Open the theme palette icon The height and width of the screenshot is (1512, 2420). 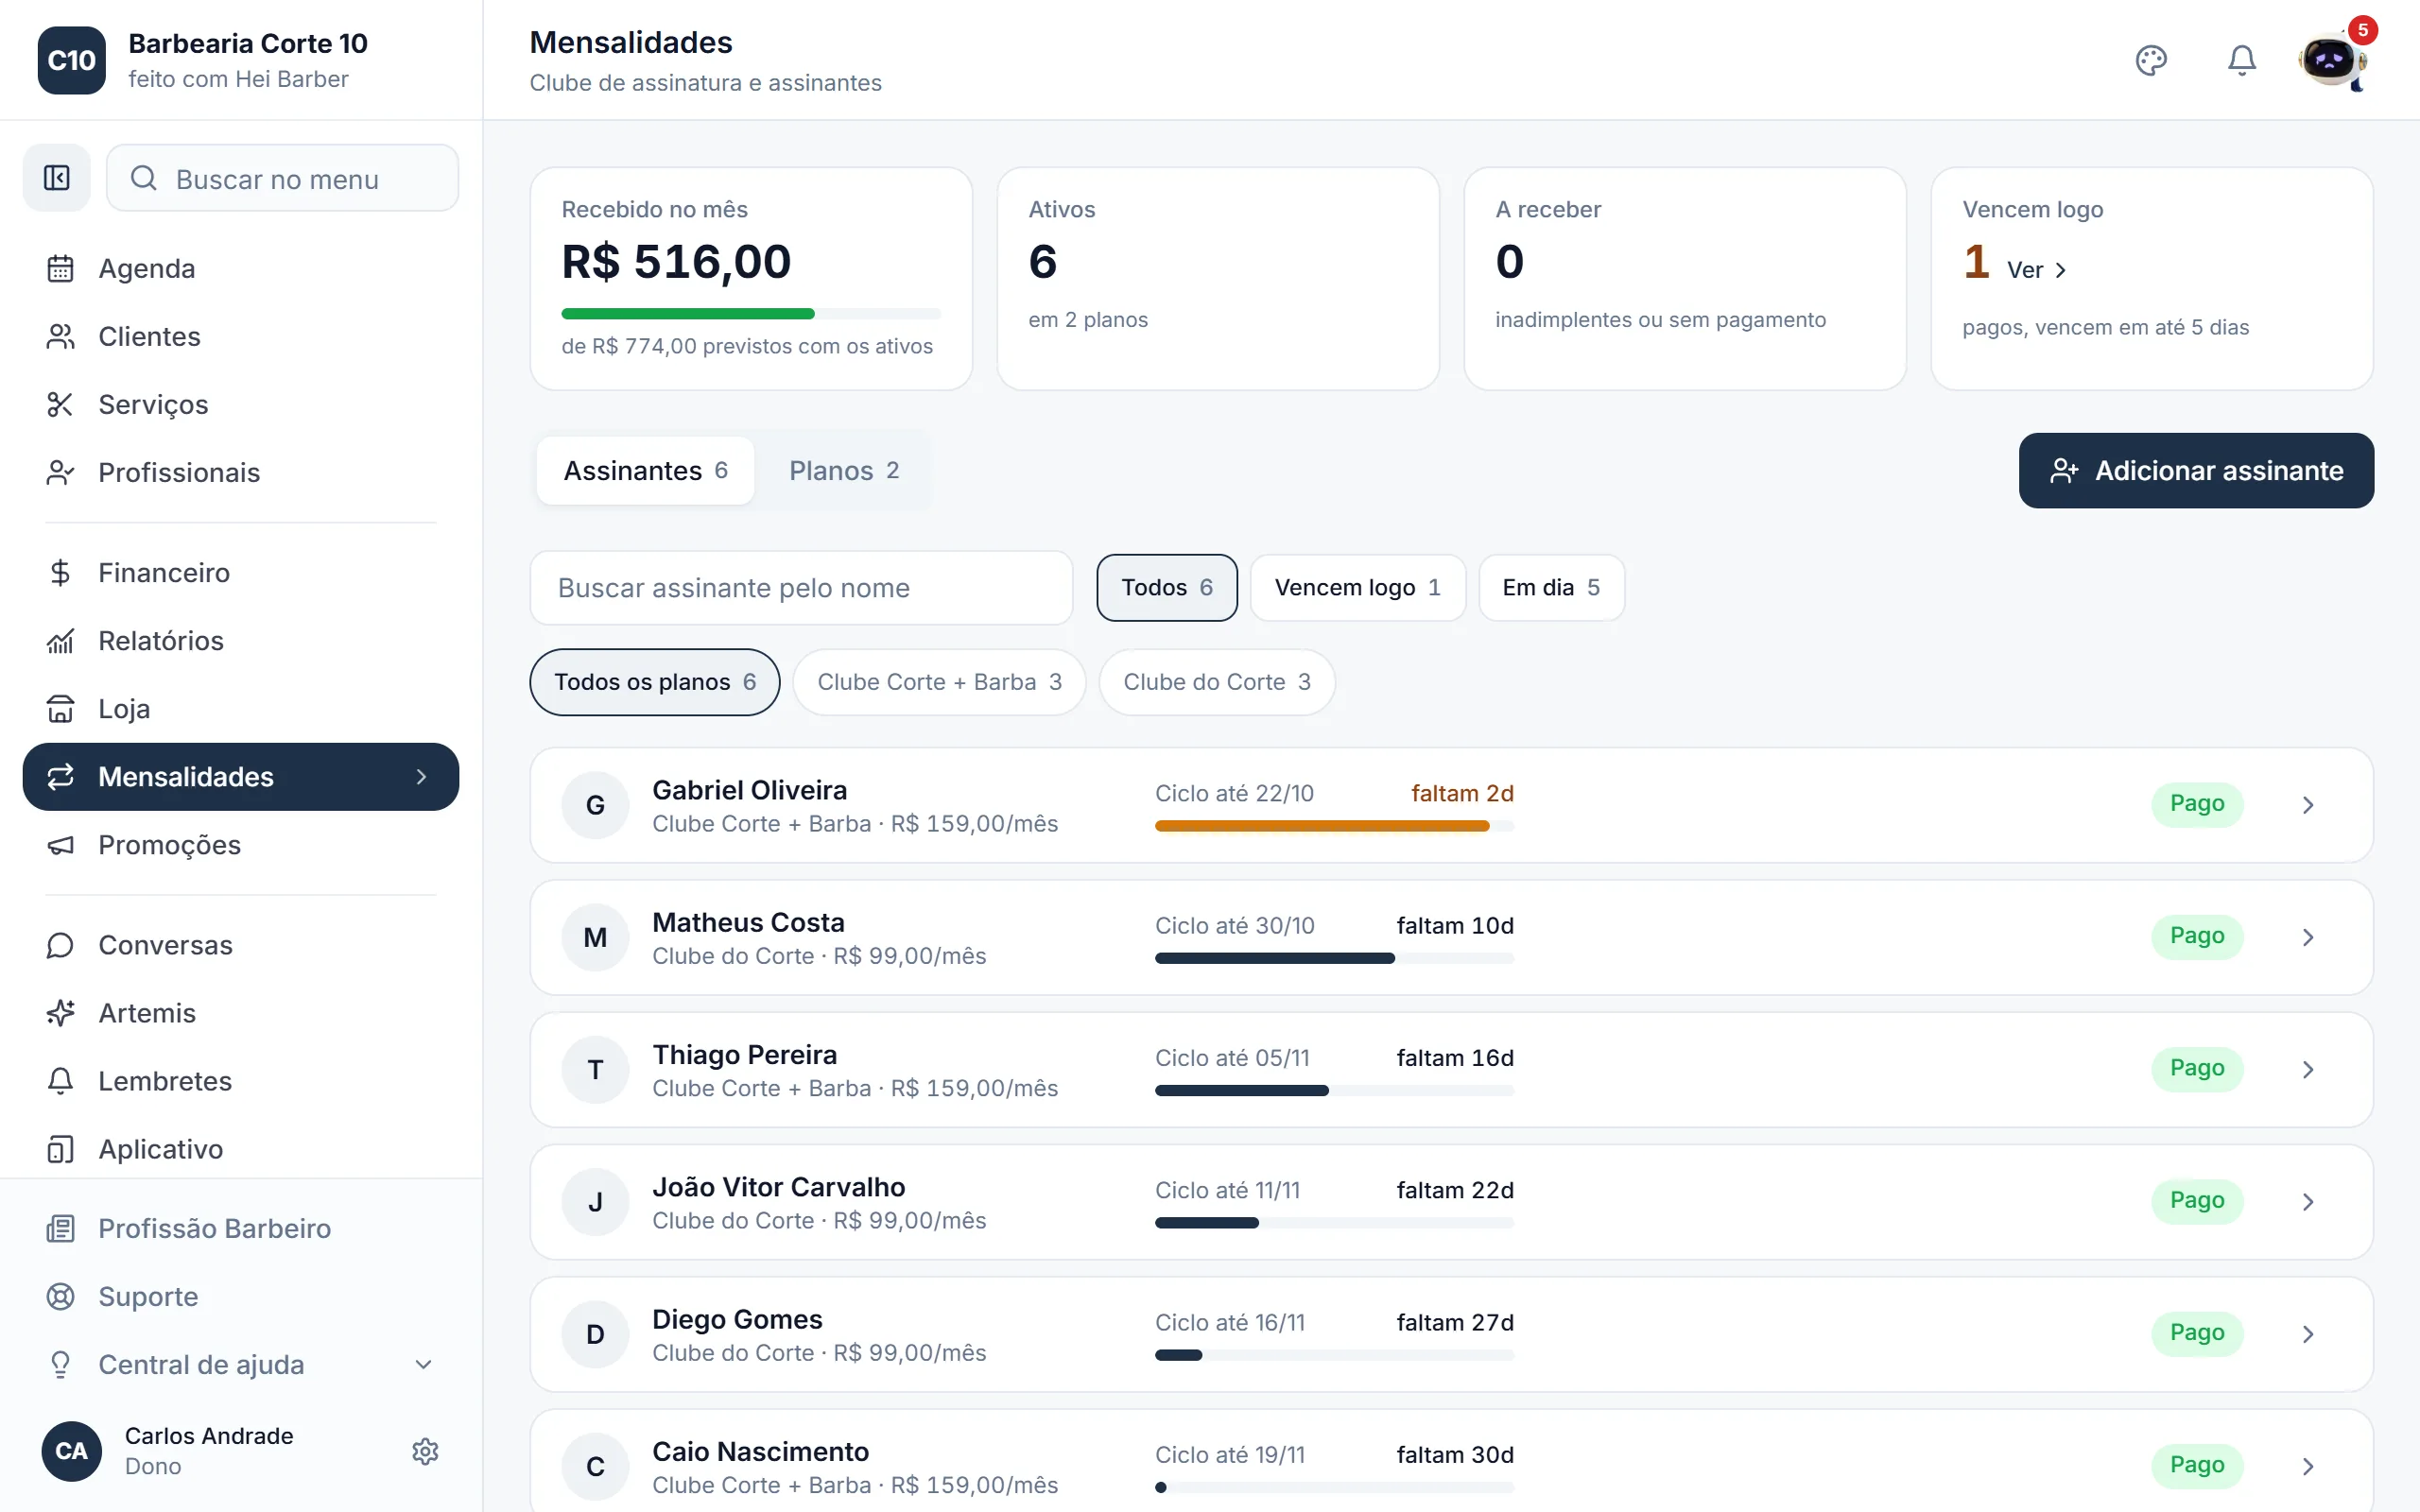[x=2151, y=60]
